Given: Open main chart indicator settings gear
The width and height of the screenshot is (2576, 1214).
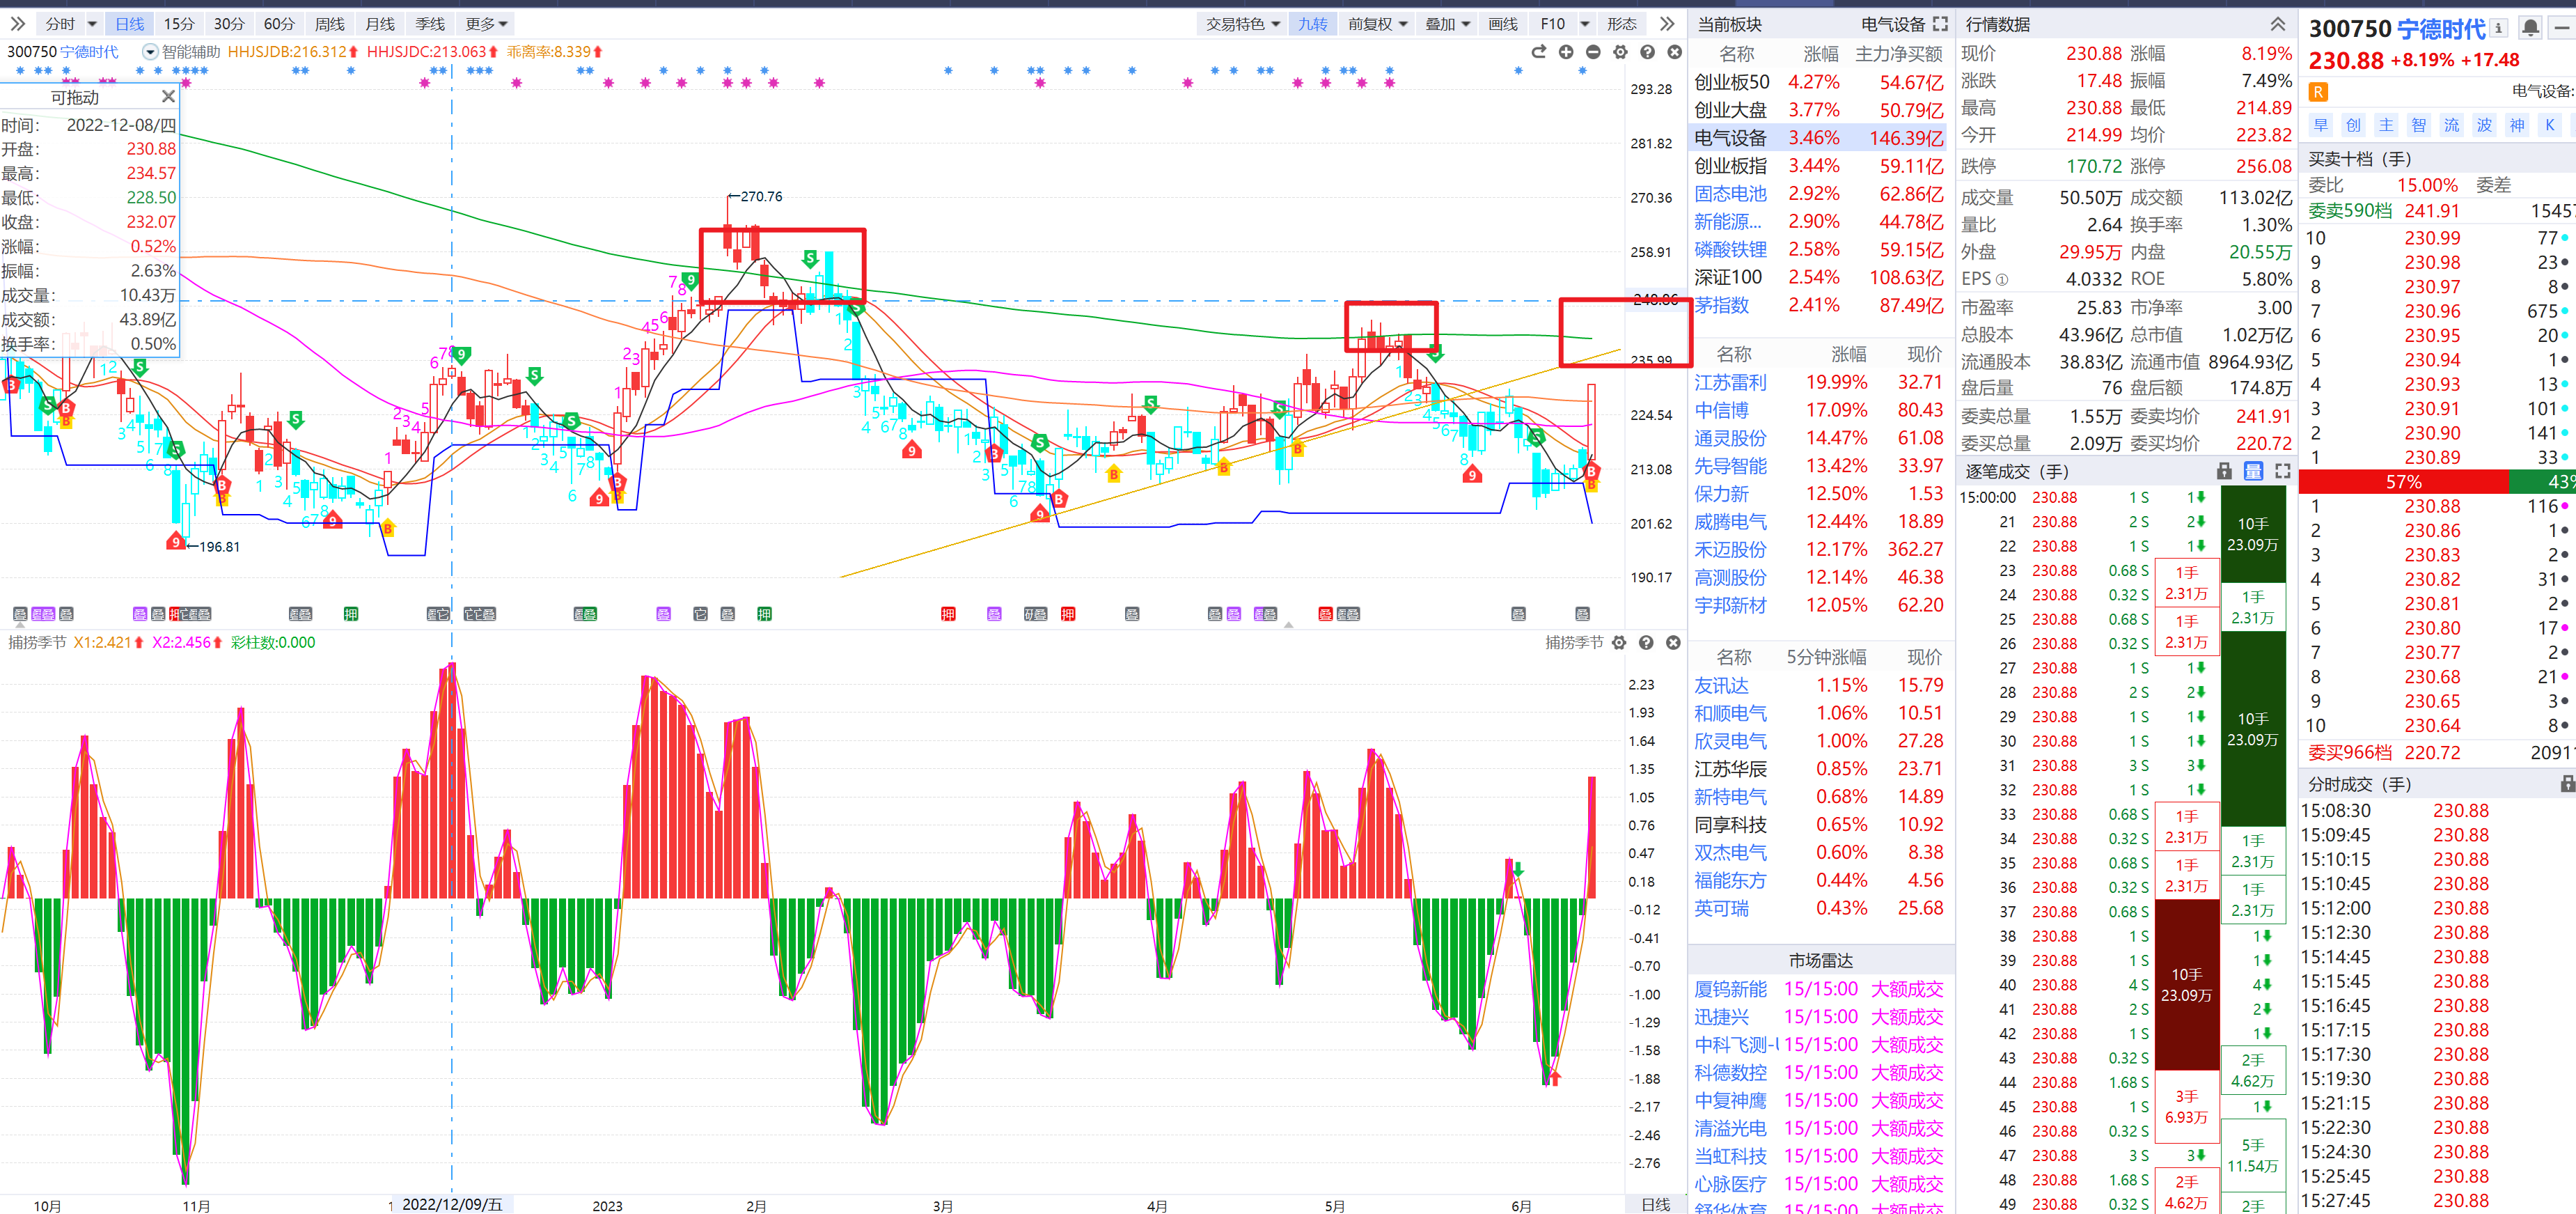Looking at the screenshot, I should click(1620, 52).
